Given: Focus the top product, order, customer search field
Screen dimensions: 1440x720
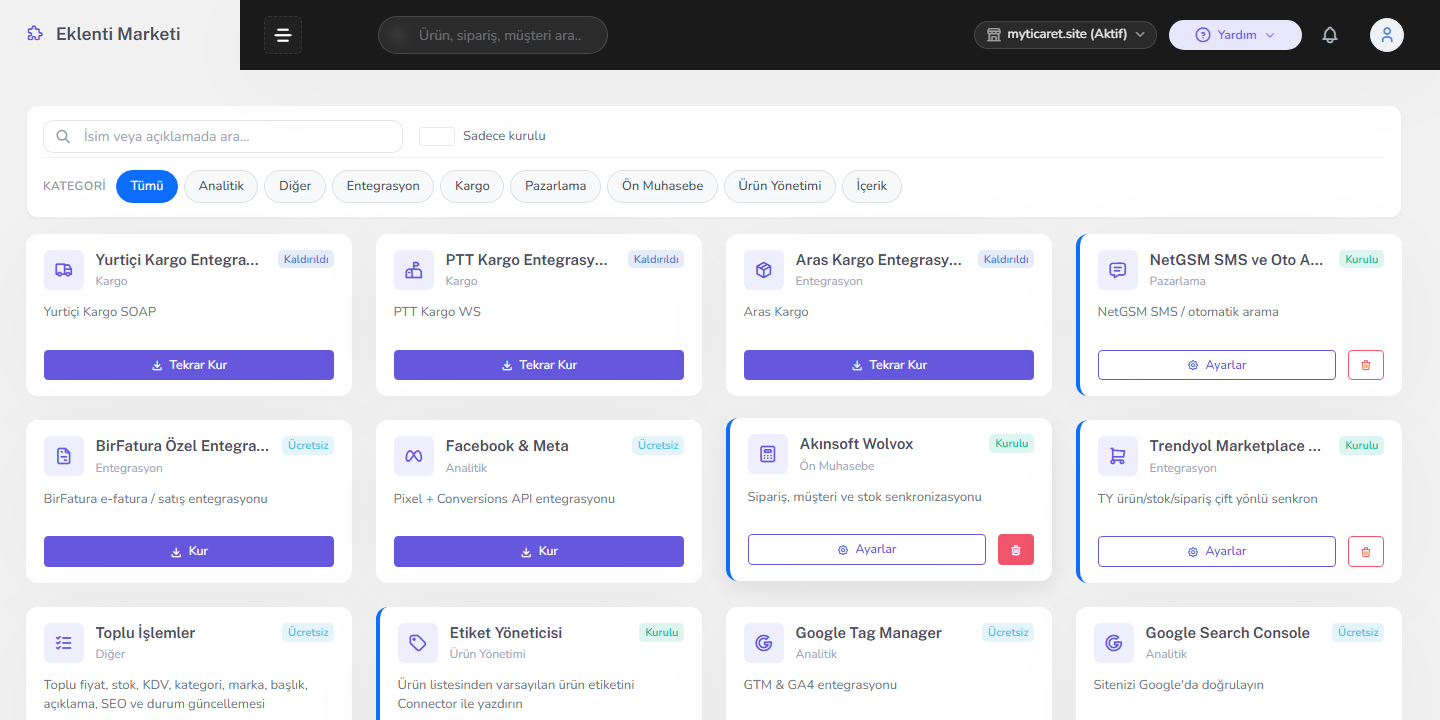Looking at the screenshot, I should point(493,35).
